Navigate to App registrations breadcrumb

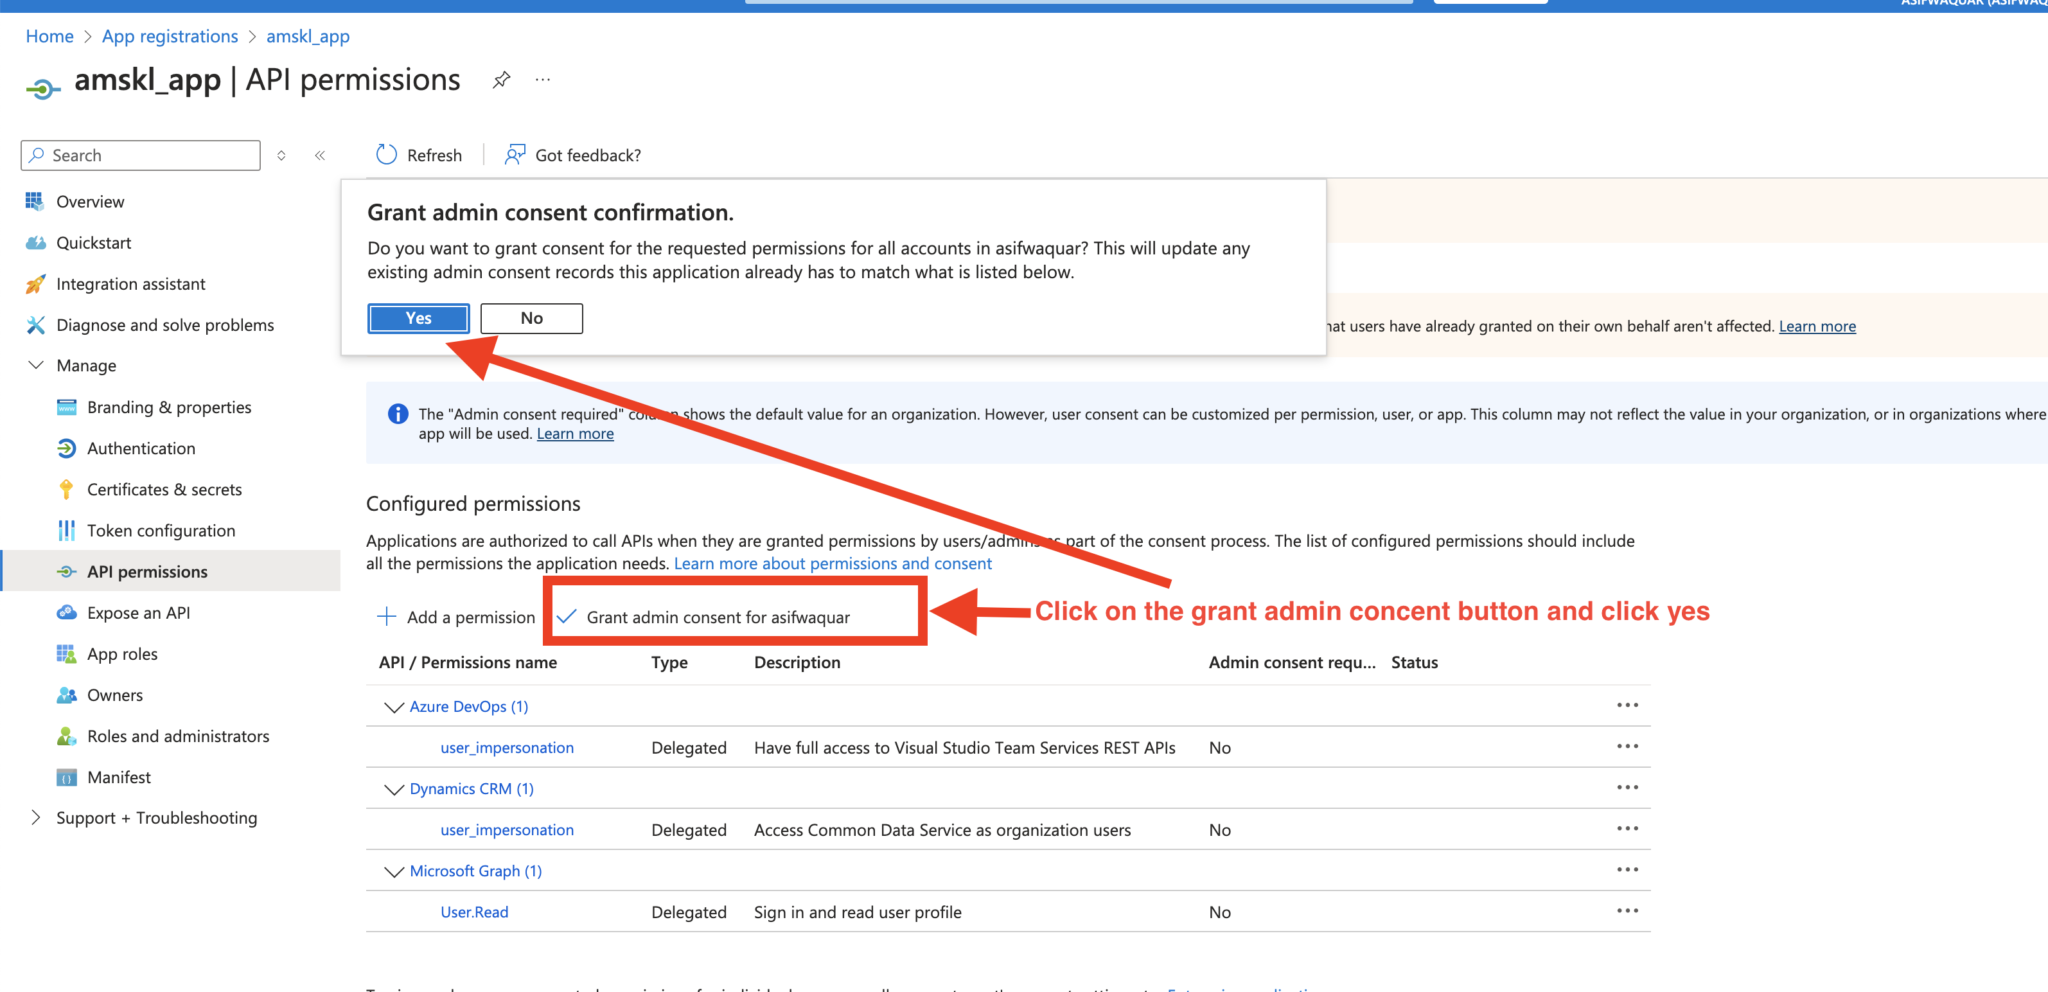(169, 36)
